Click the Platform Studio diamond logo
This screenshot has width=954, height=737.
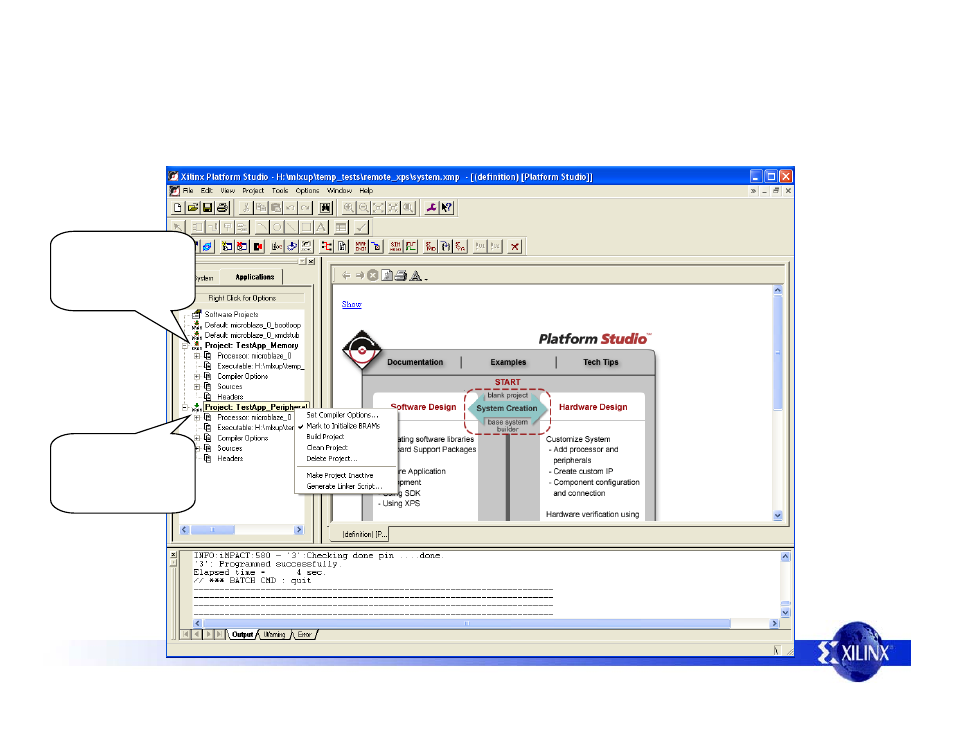362,350
